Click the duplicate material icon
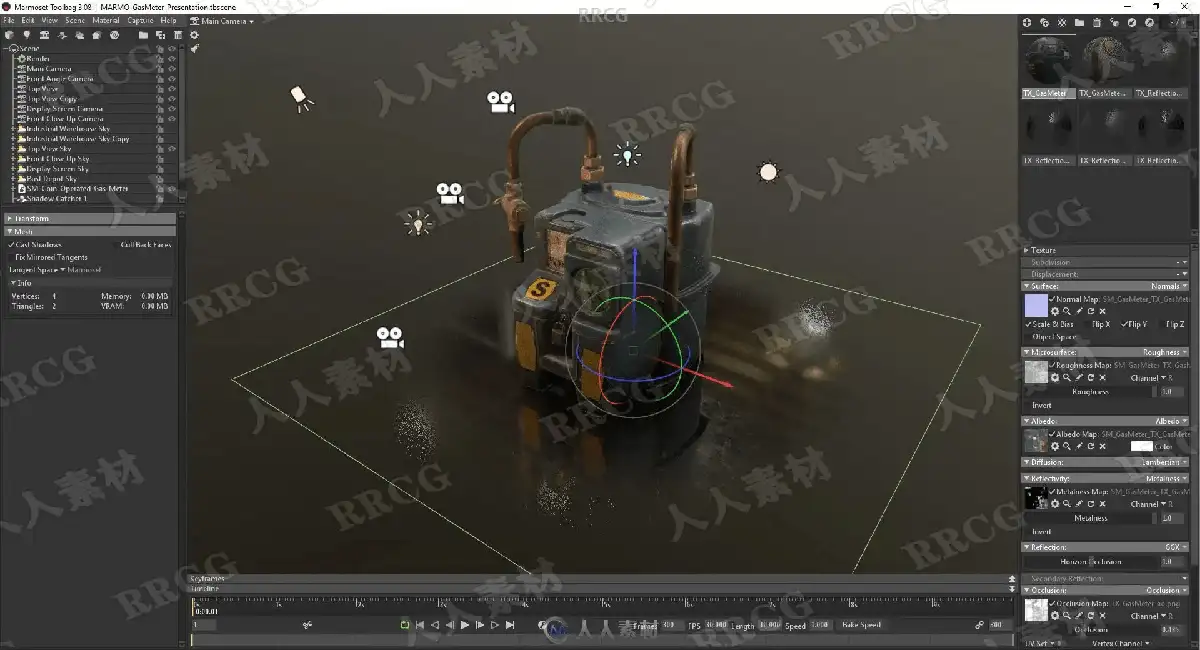Screen dimensions: 1200x650 point(1044,22)
